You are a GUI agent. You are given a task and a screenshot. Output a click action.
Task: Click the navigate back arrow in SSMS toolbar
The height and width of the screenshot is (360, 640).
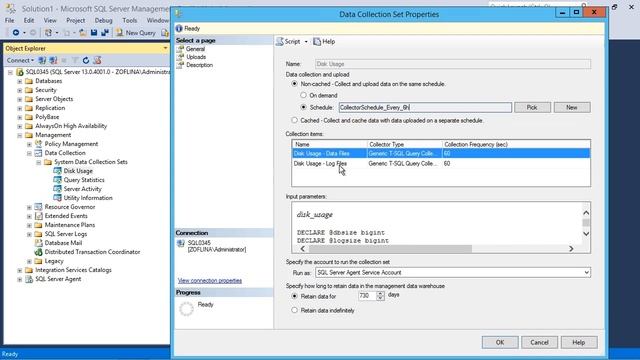point(16,33)
